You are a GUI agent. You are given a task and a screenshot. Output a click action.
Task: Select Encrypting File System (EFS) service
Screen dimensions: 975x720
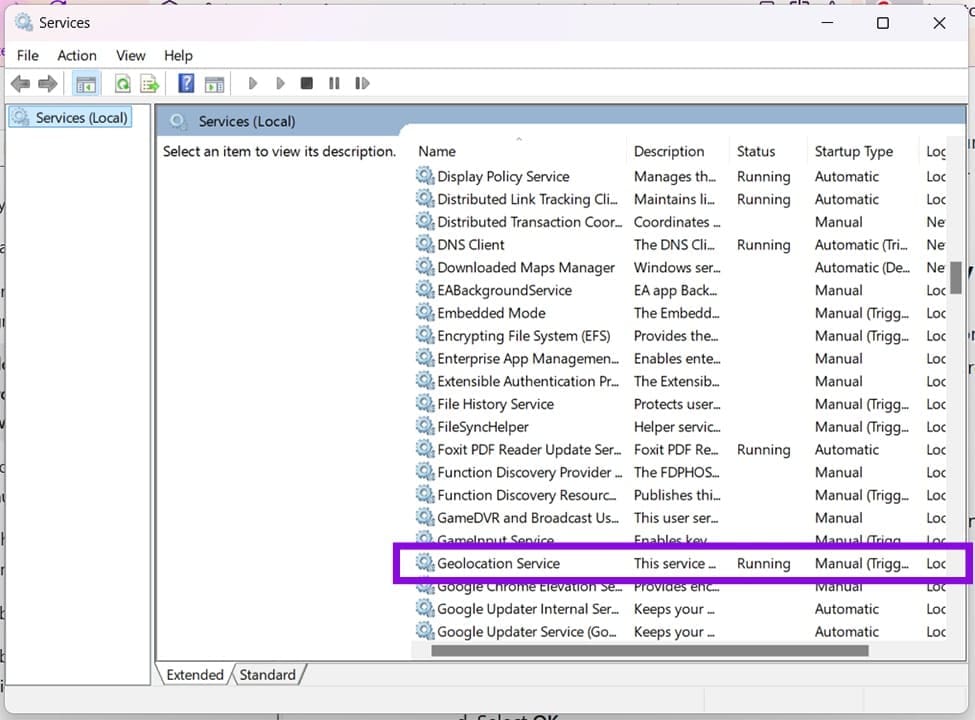pyautogui.click(x=681, y=336)
